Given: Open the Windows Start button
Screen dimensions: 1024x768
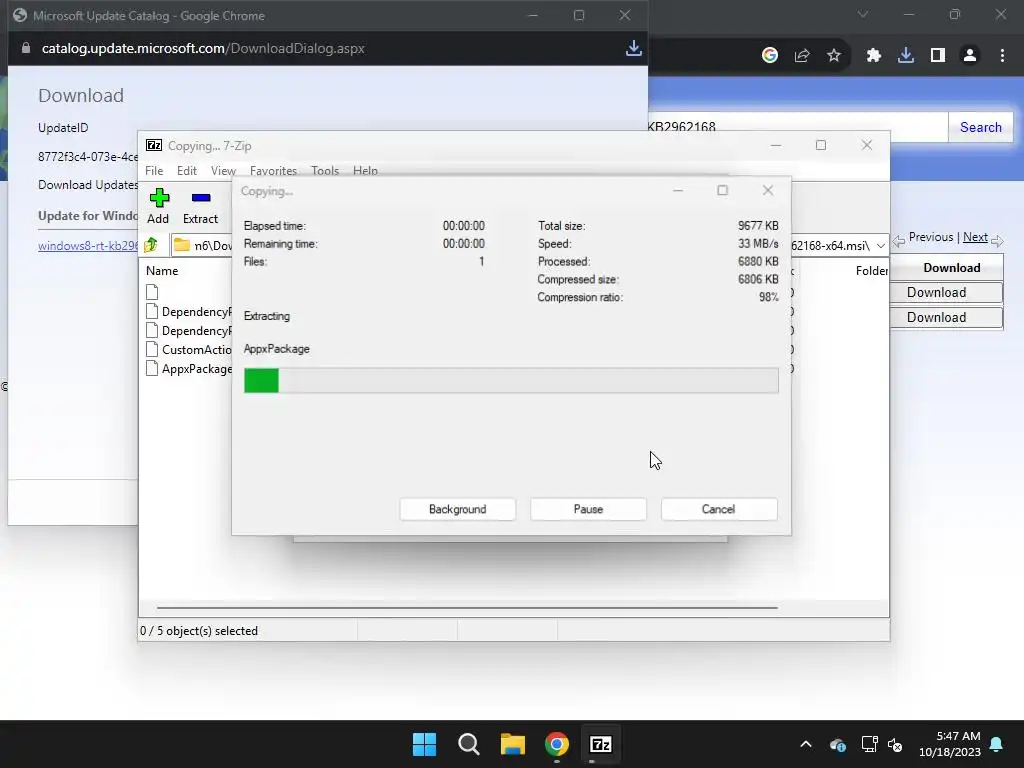Looking at the screenshot, I should tap(424, 744).
